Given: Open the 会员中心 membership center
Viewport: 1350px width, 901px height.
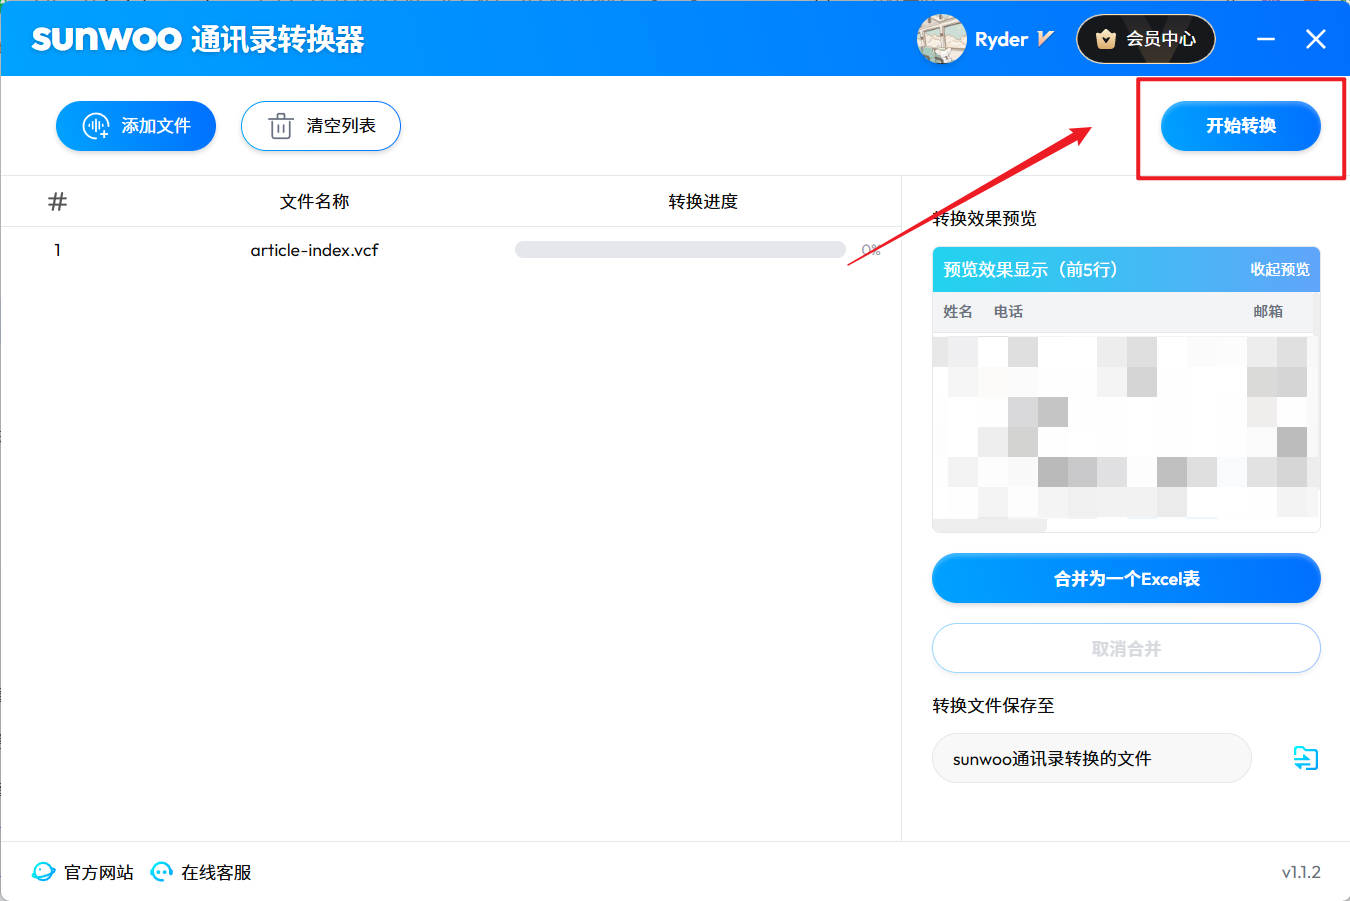Looking at the screenshot, I should [1145, 39].
